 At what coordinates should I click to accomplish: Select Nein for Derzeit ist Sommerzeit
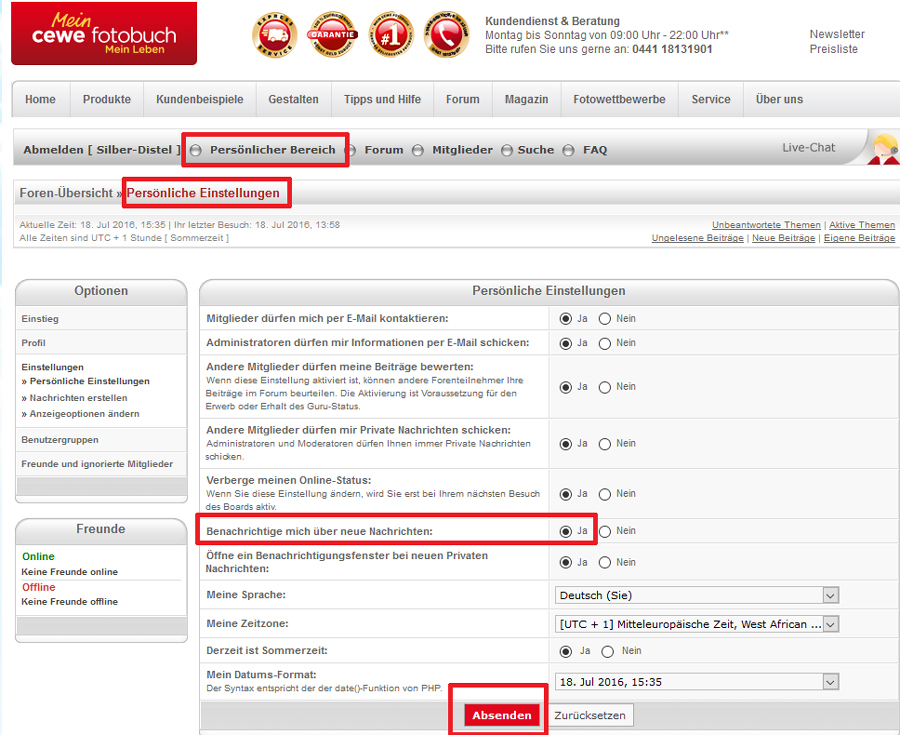pyautogui.click(x=607, y=651)
